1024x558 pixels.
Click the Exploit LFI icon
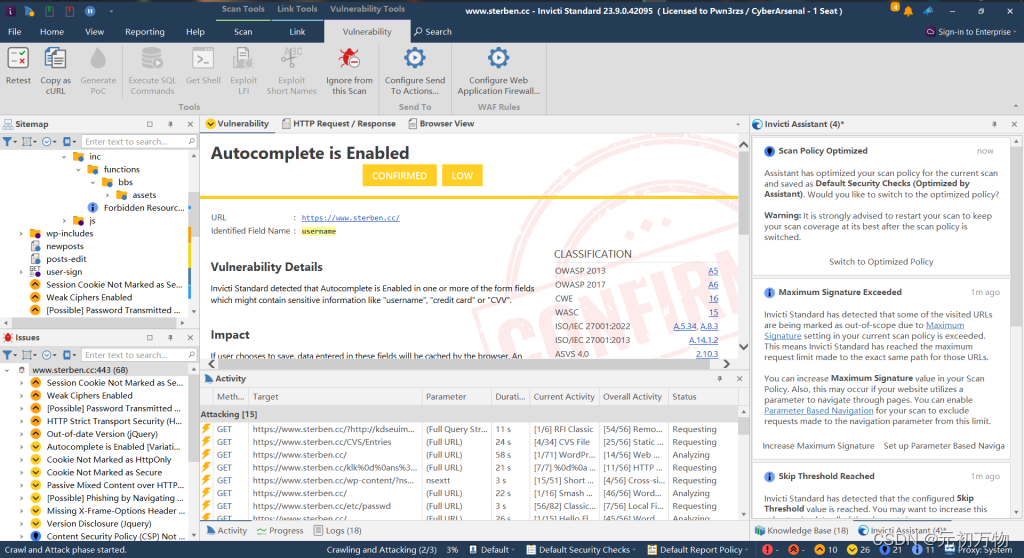(243, 59)
